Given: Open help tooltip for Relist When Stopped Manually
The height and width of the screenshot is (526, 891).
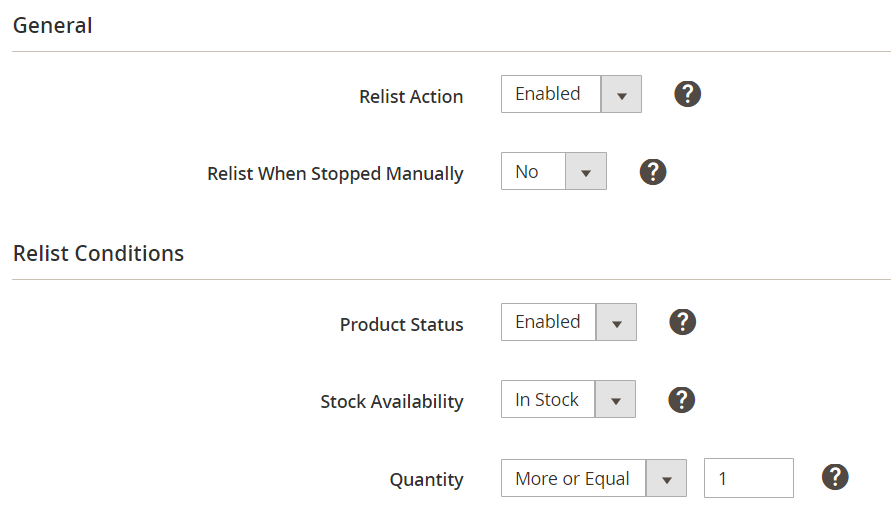Looking at the screenshot, I should click(652, 172).
